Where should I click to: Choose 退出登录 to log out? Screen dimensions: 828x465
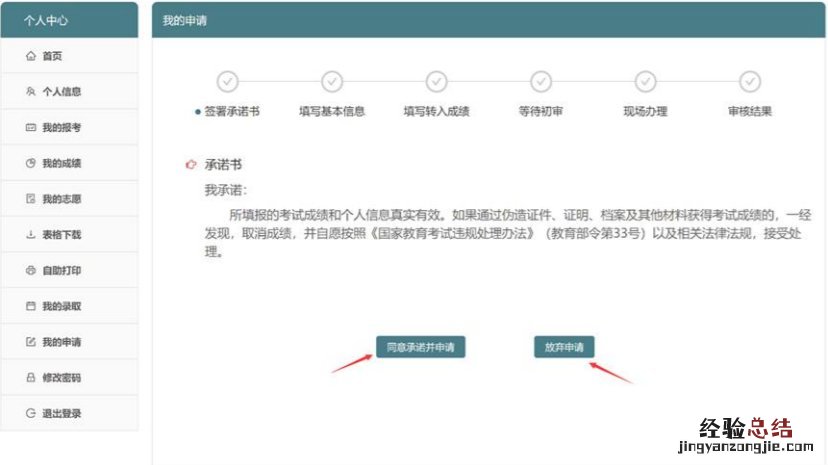(69, 413)
